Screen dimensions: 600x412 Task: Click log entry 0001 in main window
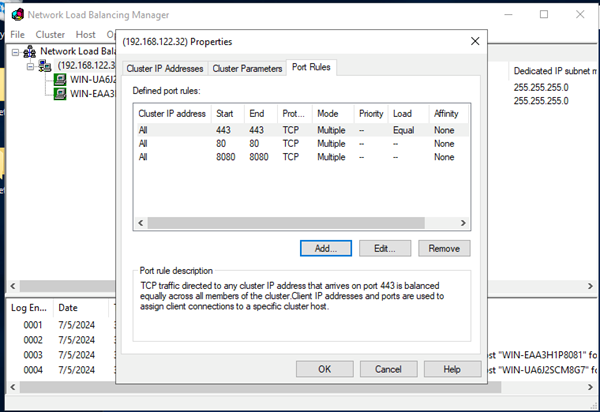33,325
